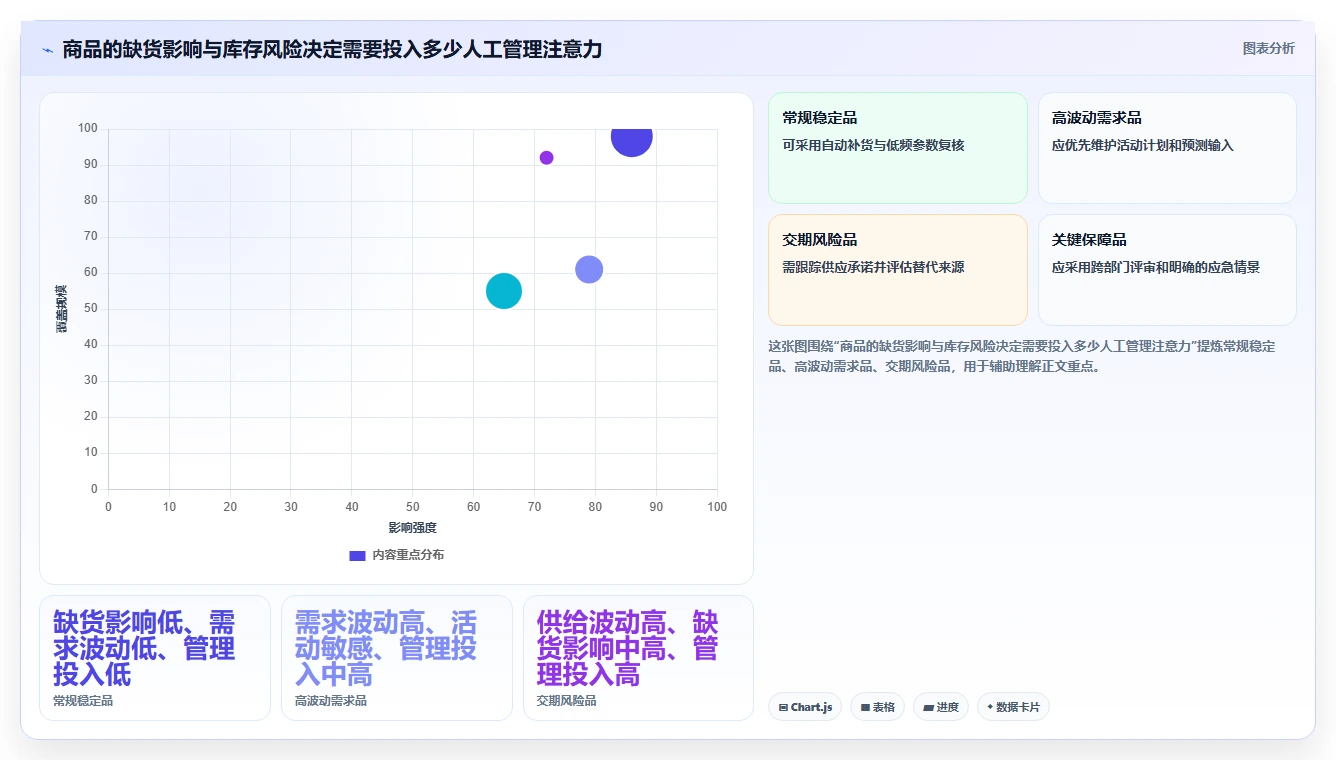Click the page title 商品的缺货影响与库存风险

(332, 49)
